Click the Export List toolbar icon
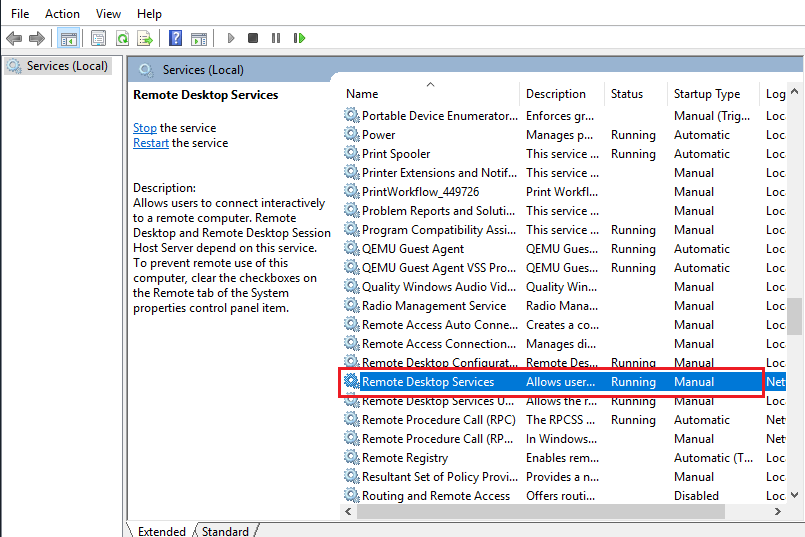This screenshot has width=805, height=537. pyautogui.click(x=145, y=38)
